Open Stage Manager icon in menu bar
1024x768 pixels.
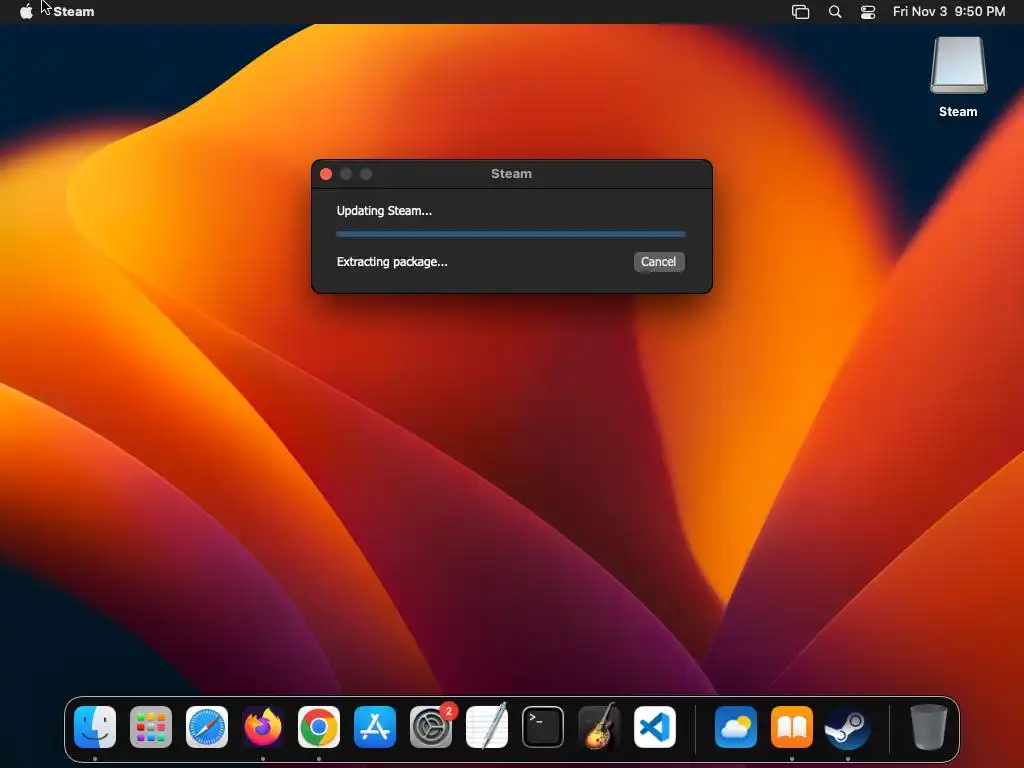(801, 11)
